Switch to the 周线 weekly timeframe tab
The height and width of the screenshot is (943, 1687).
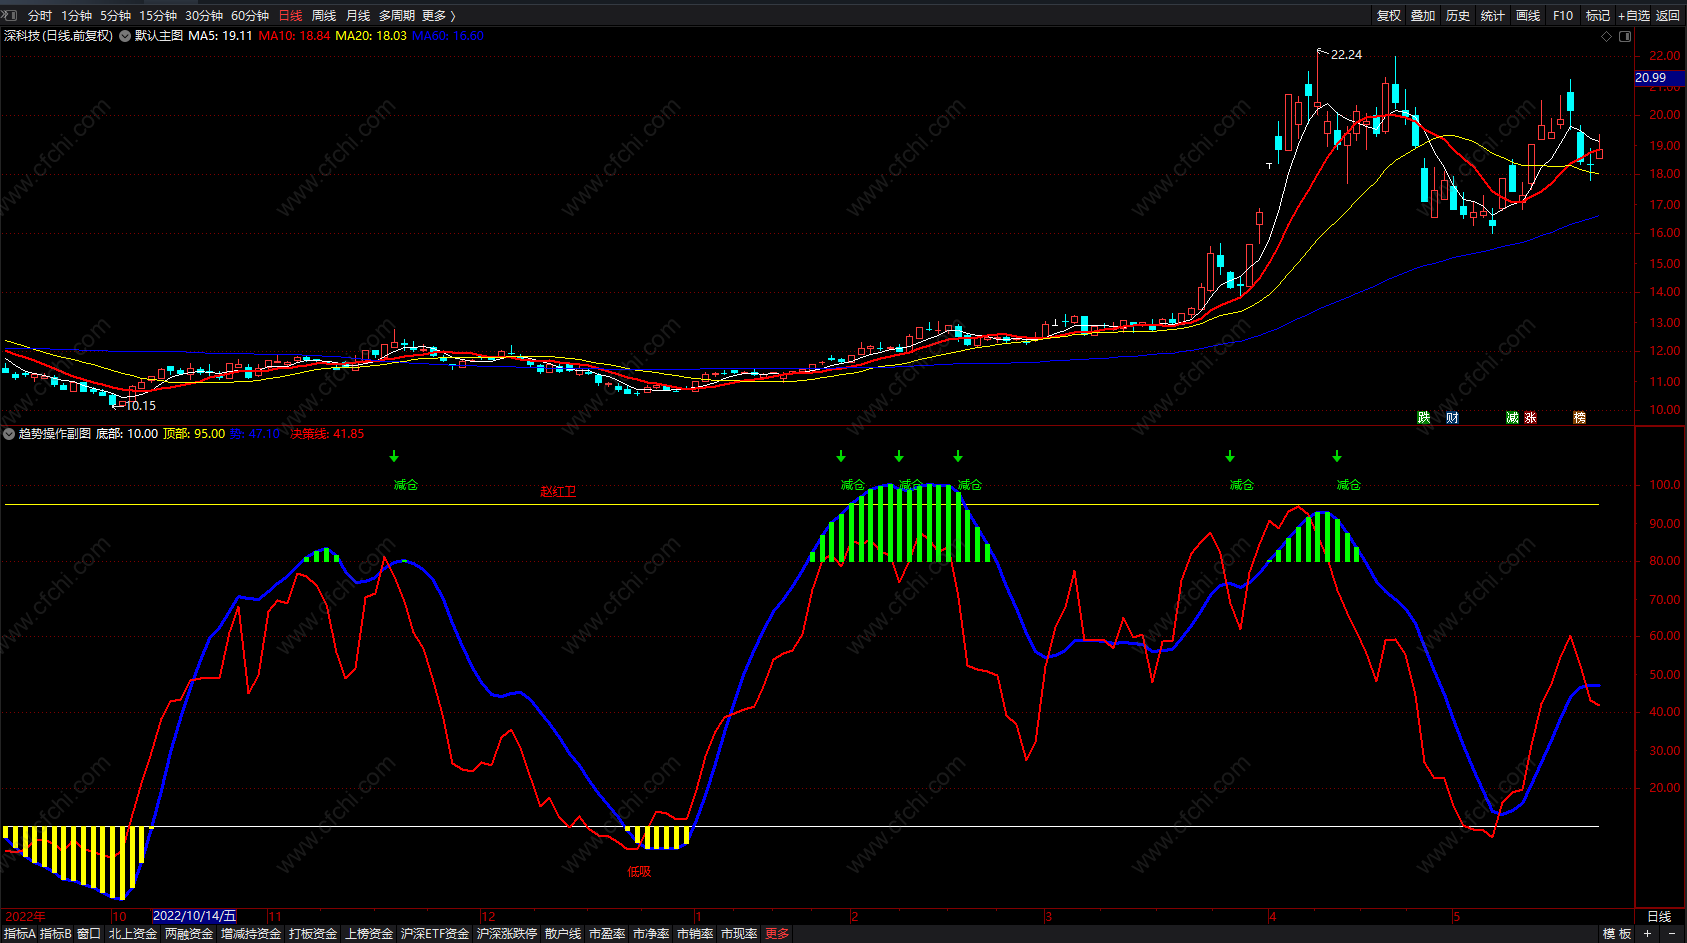(324, 15)
